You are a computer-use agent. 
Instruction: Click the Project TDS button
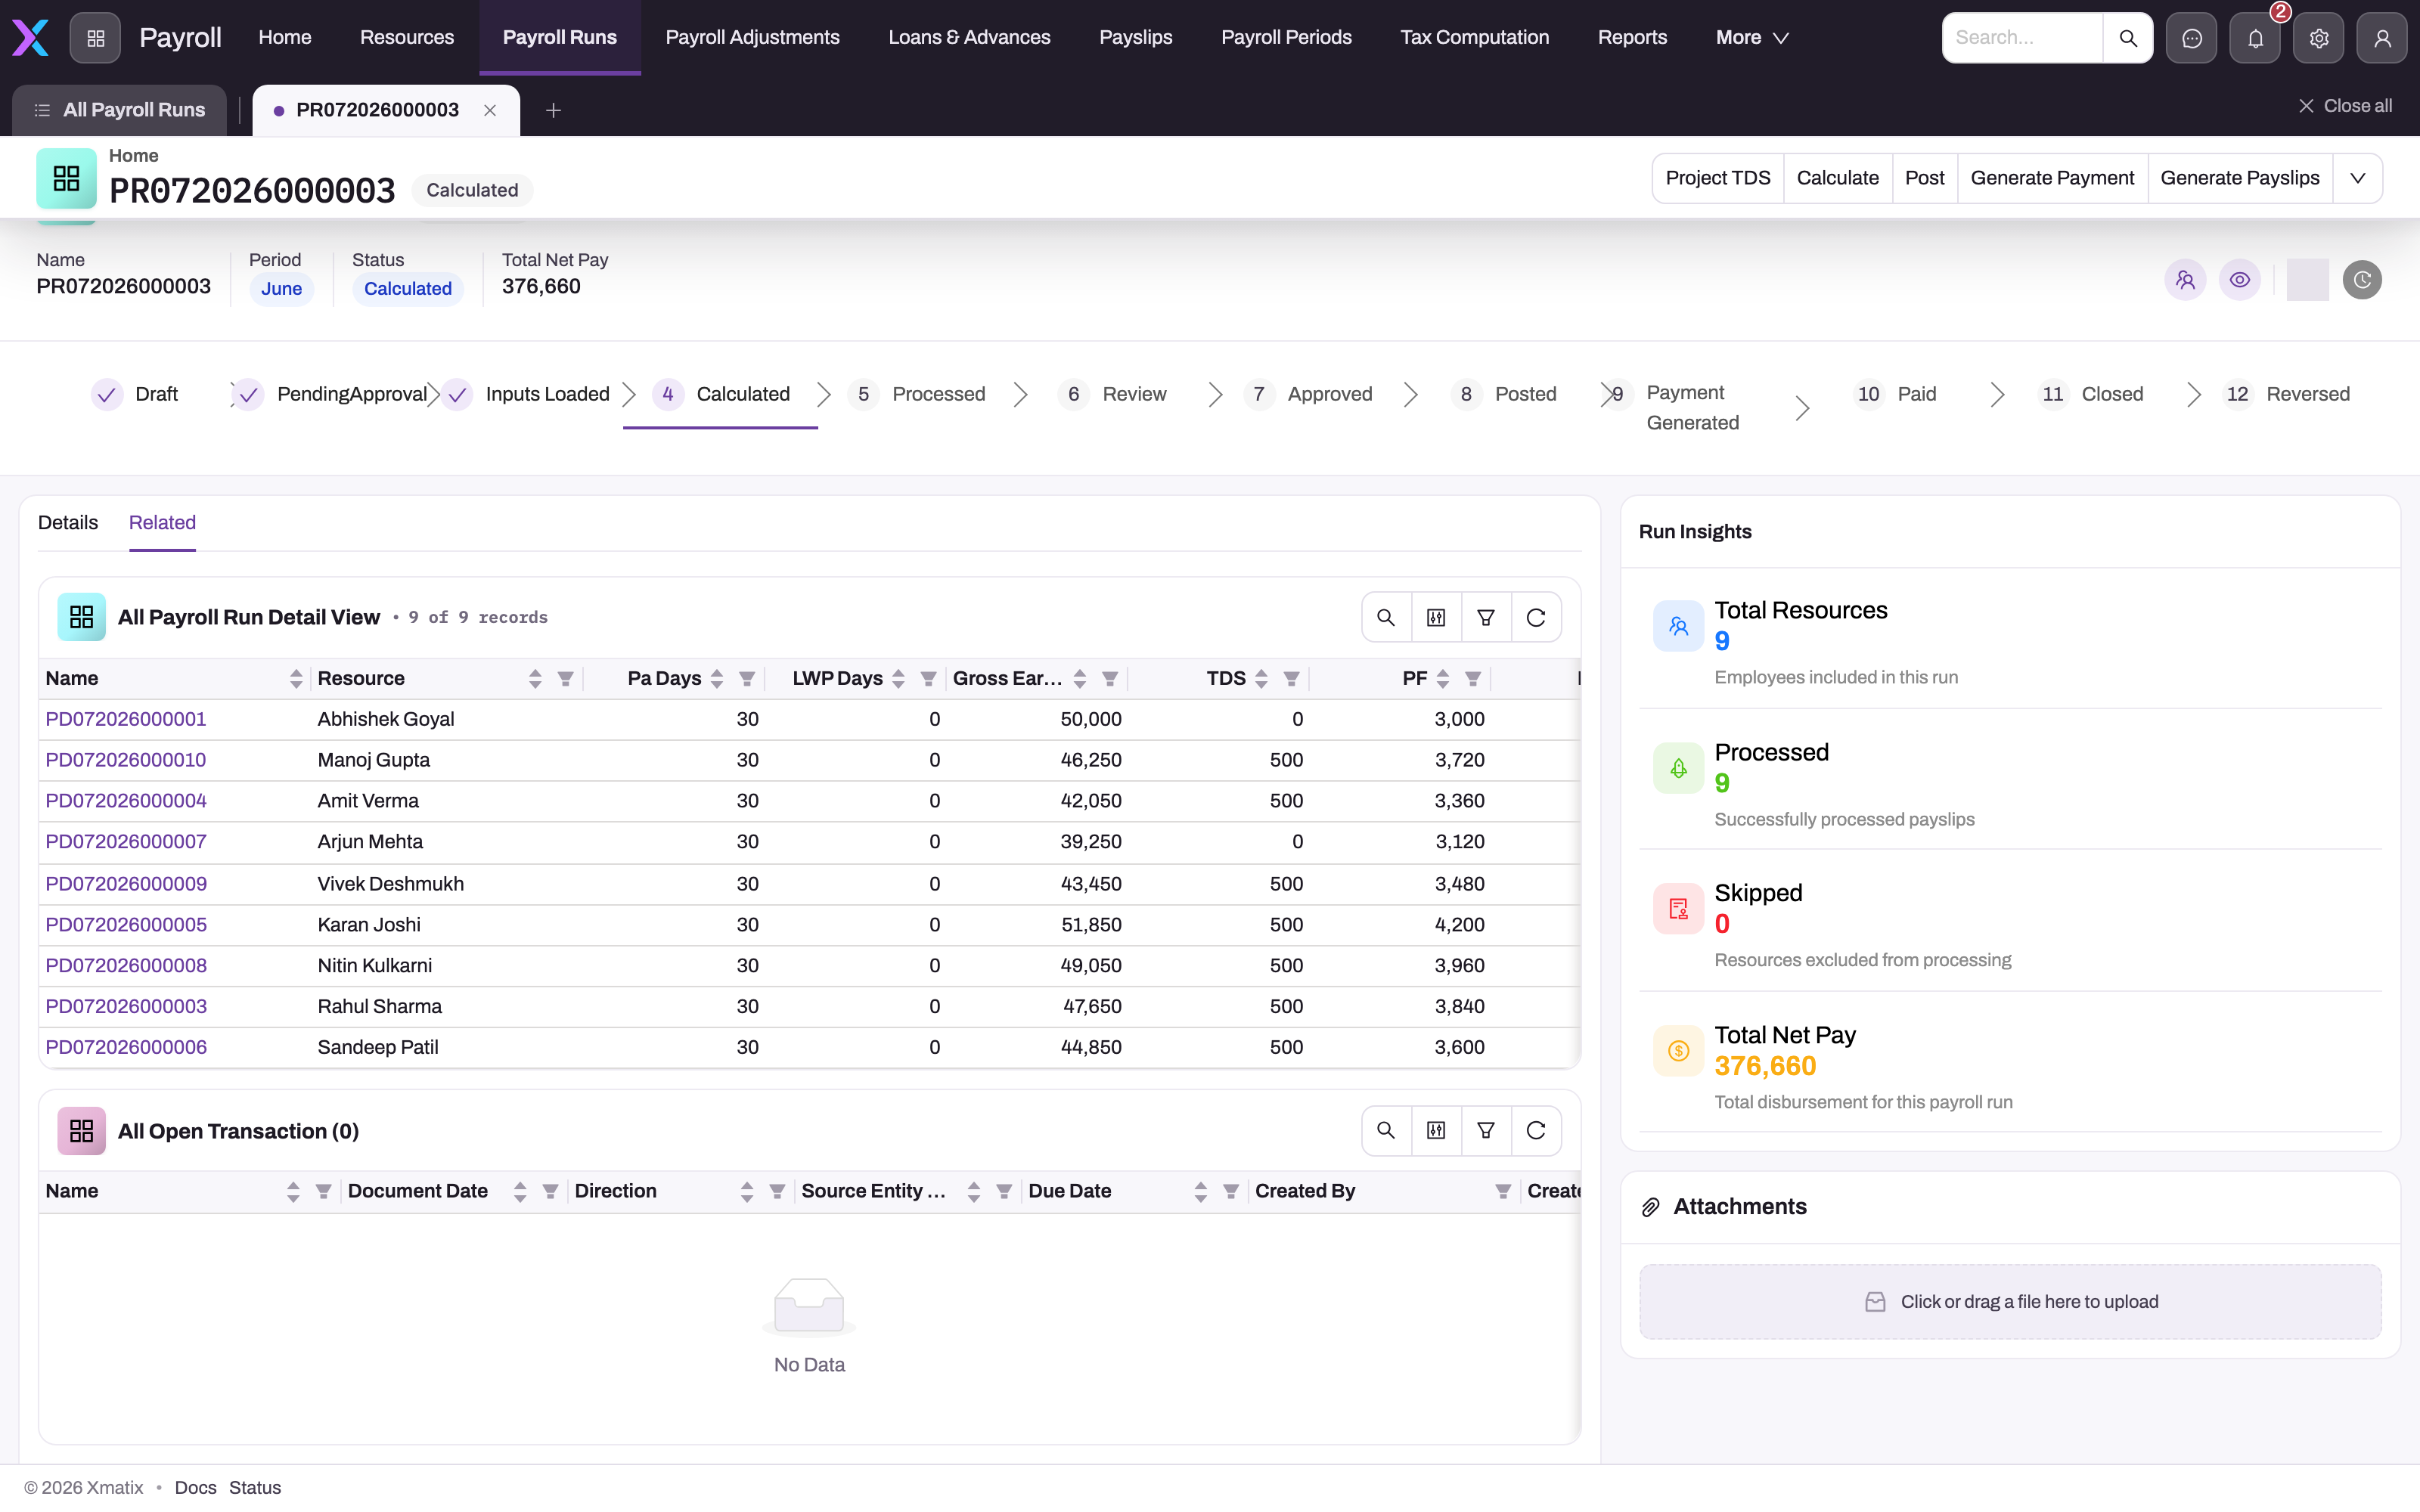pyautogui.click(x=1718, y=178)
